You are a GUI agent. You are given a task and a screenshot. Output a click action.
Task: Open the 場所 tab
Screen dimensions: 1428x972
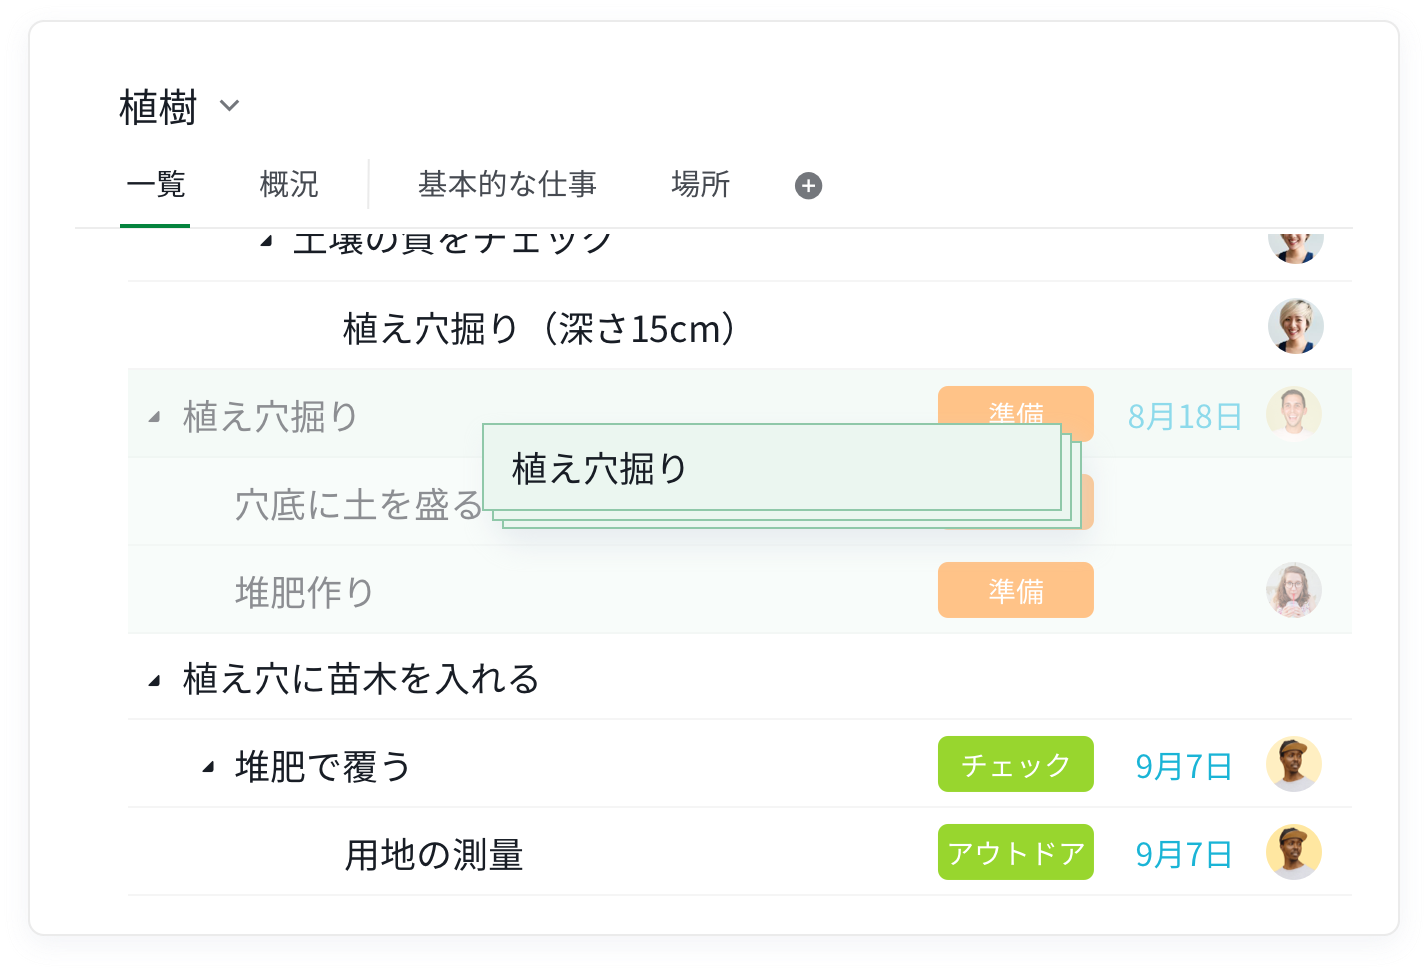(700, 185)
